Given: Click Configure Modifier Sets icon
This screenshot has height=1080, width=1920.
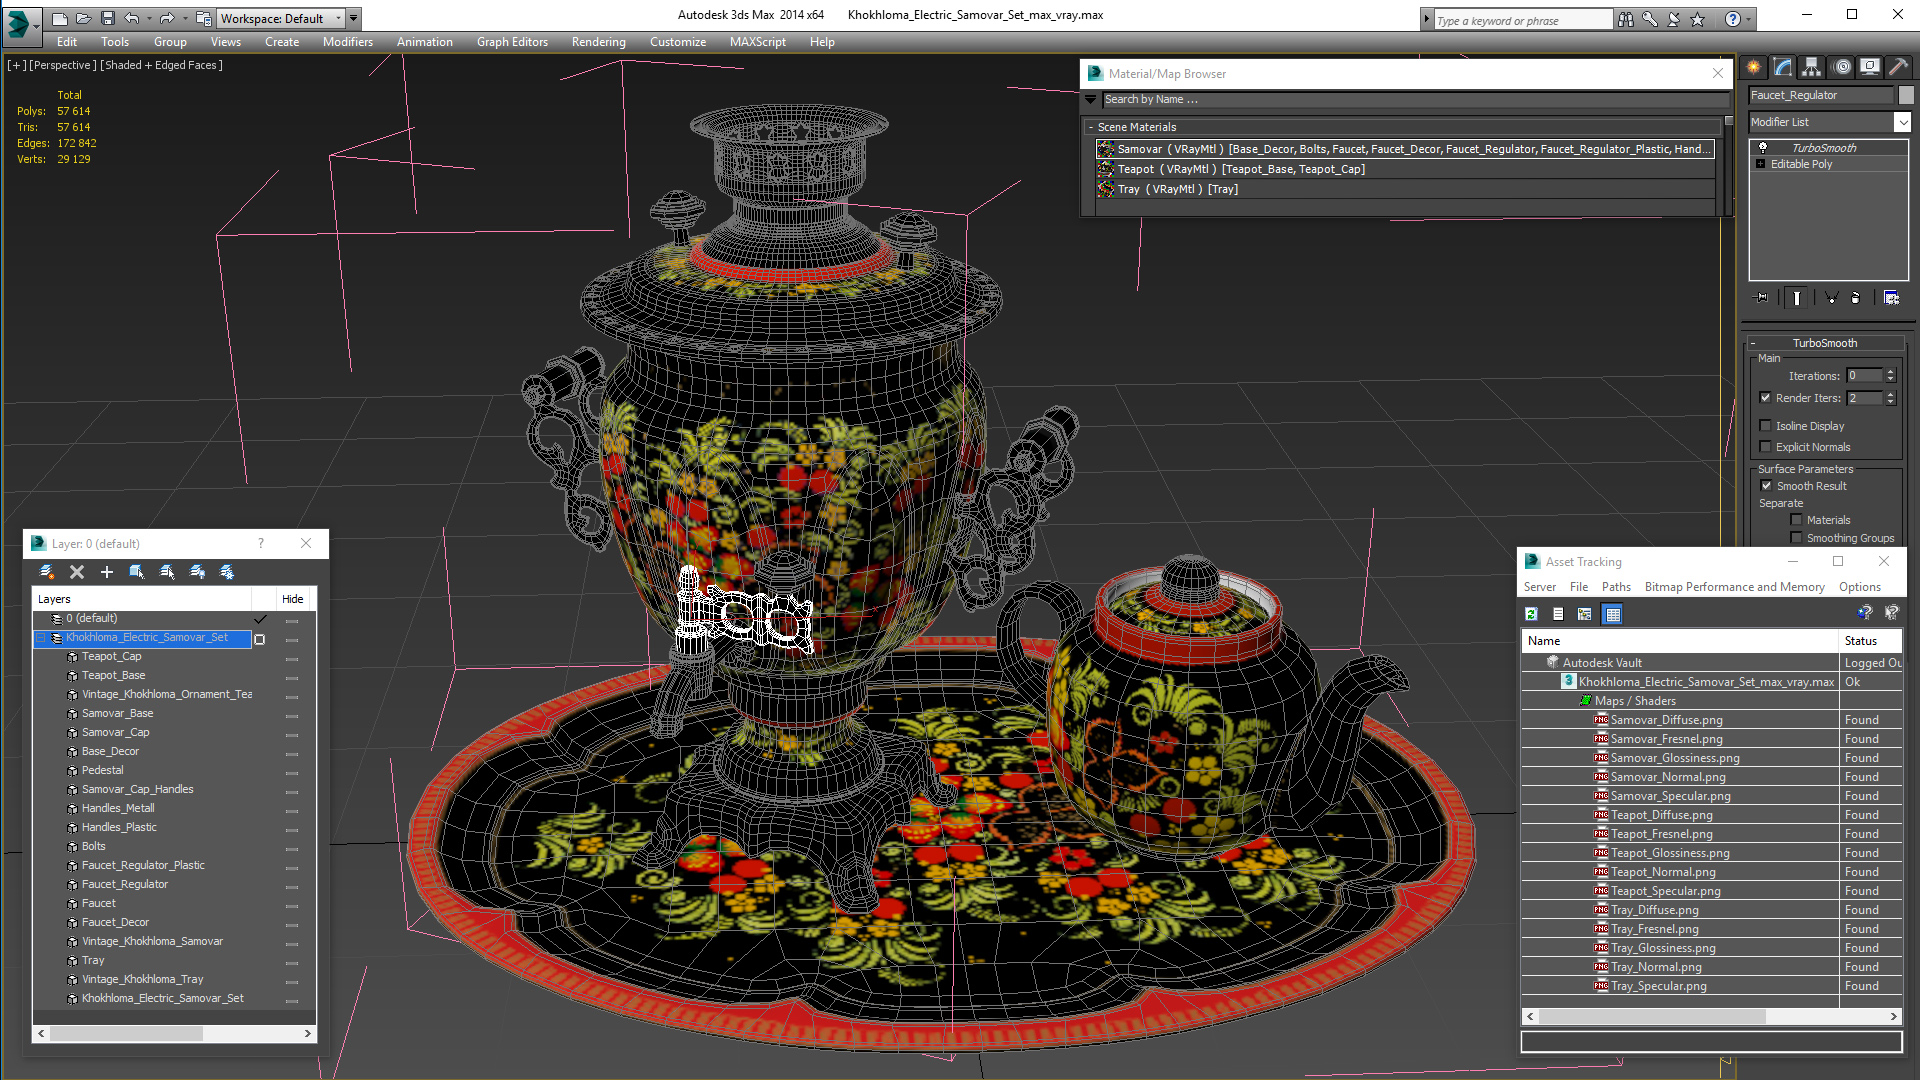Looking at the screenshot, I should 1891,298.
